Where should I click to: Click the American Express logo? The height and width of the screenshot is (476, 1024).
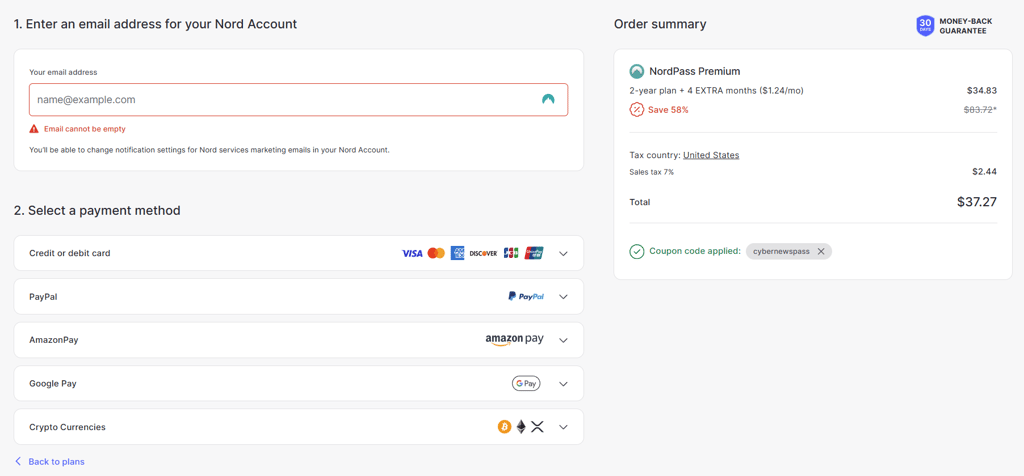coord(457,253)
